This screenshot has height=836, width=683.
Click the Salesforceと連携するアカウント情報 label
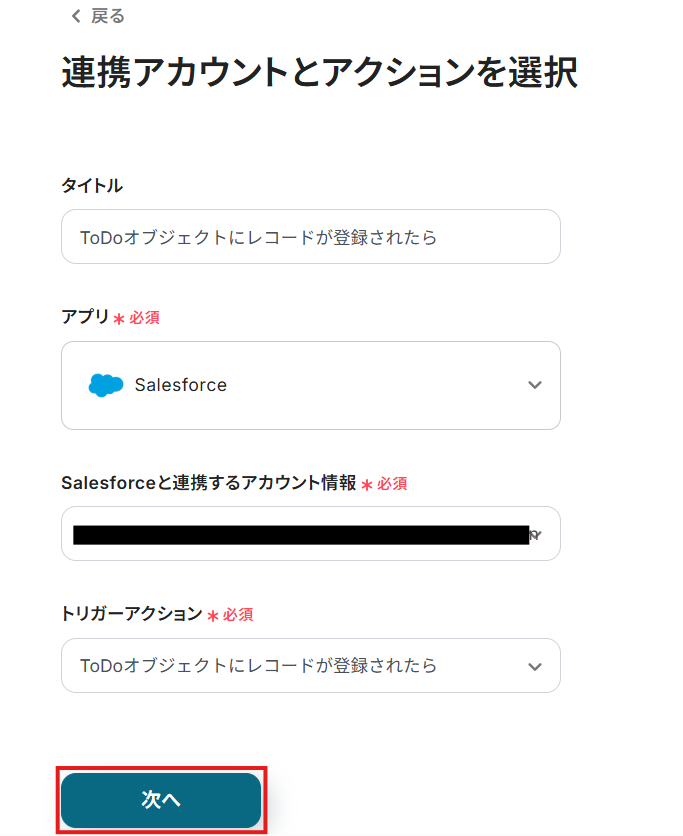point(208,483)
